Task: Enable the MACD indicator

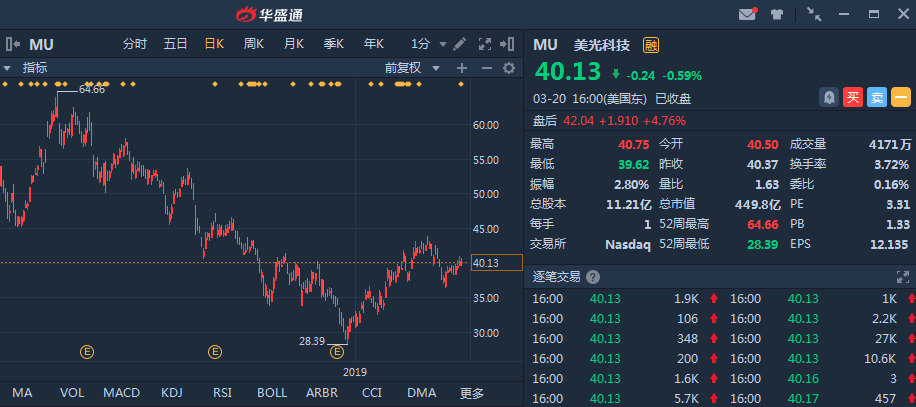Action: click(122, 393)
